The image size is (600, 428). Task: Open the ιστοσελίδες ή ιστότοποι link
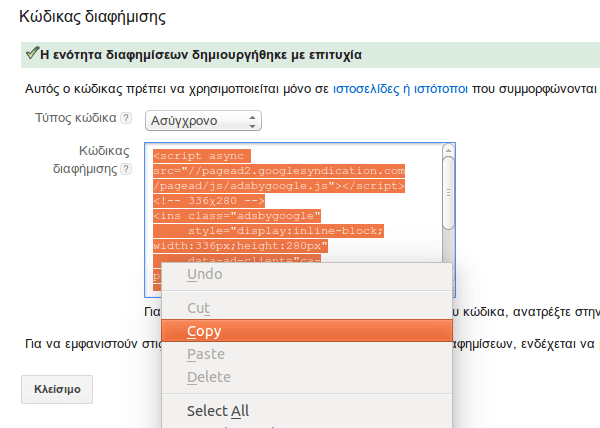click(x=400, y=89)
